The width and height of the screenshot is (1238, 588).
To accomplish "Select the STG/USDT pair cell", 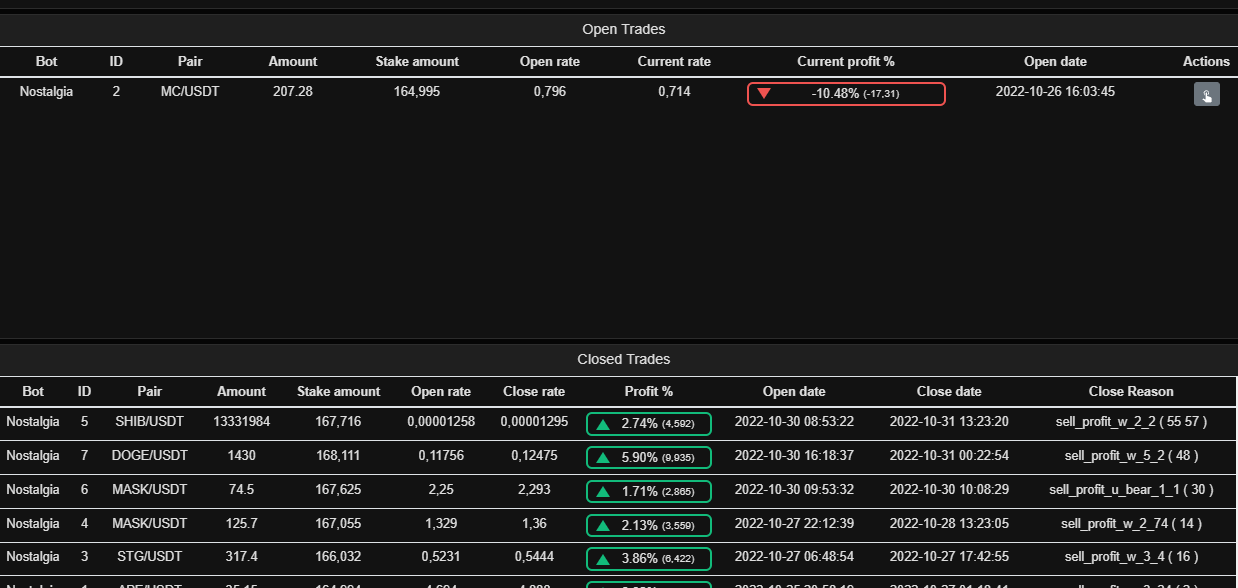I will (150, 556).
